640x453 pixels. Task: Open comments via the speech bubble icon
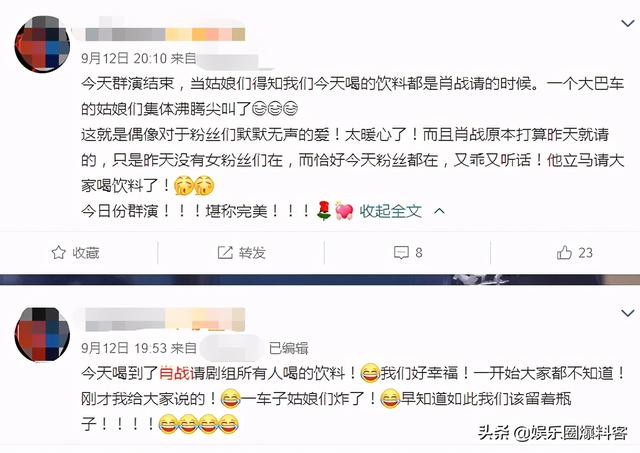[x=401, y=253]
